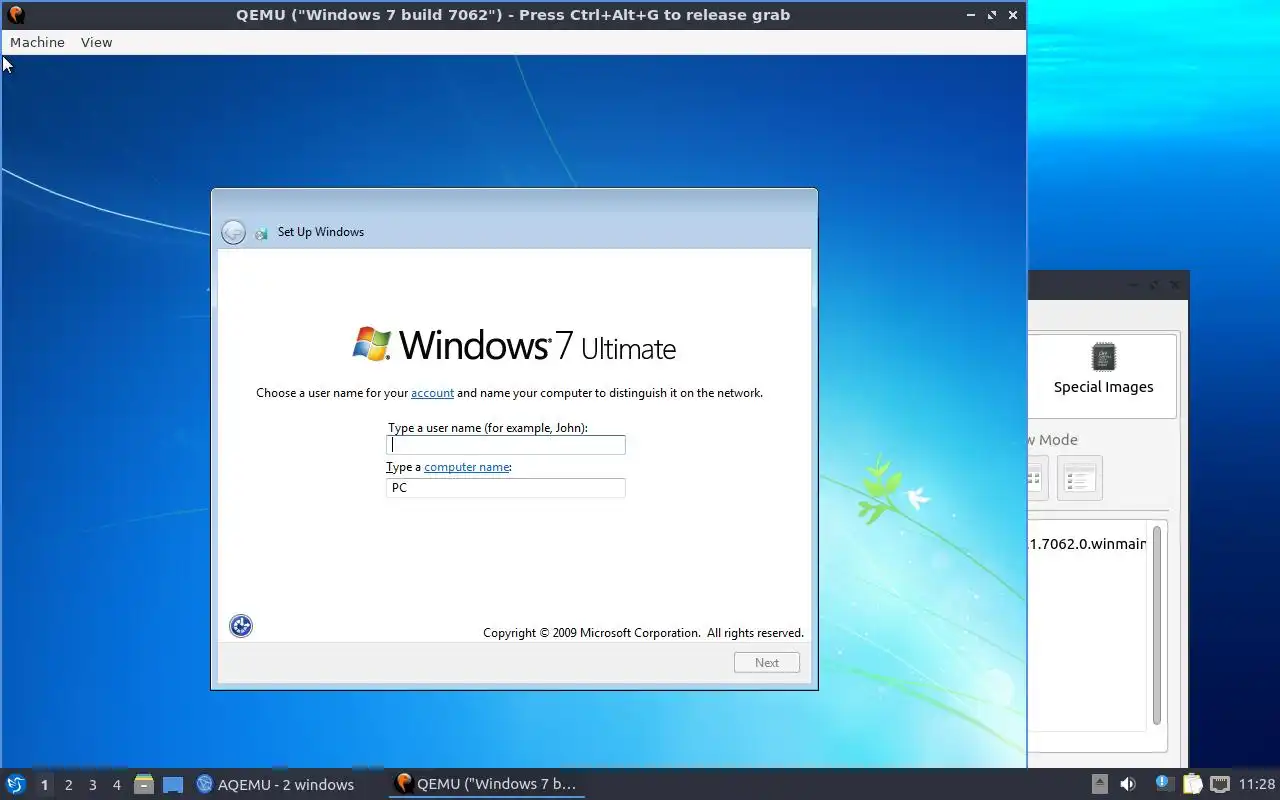
Task: Click the Next button in setup
Action: tap(767, 662)
